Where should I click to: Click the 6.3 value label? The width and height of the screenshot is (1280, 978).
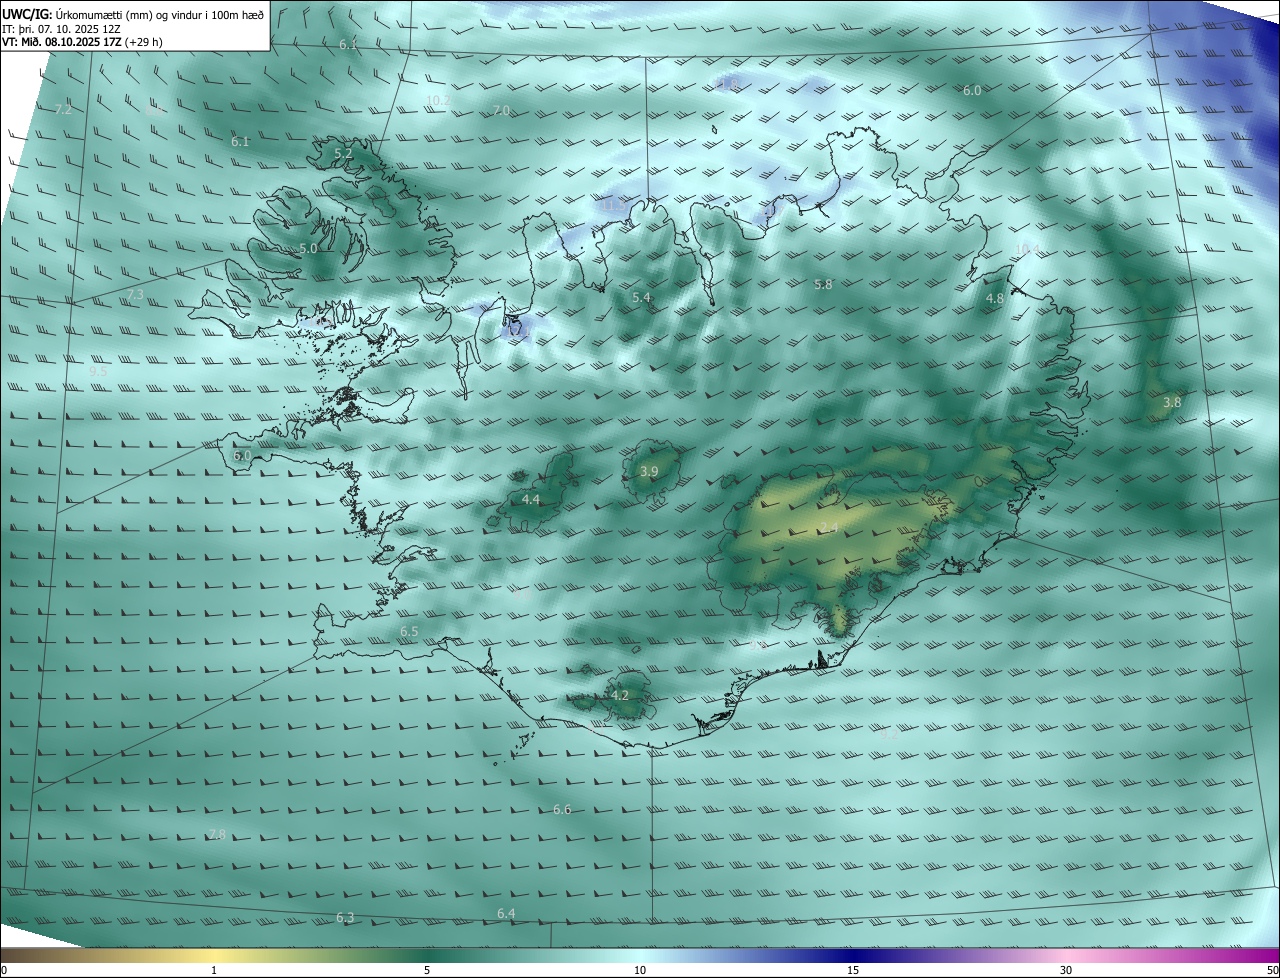[x=345, y=917]
